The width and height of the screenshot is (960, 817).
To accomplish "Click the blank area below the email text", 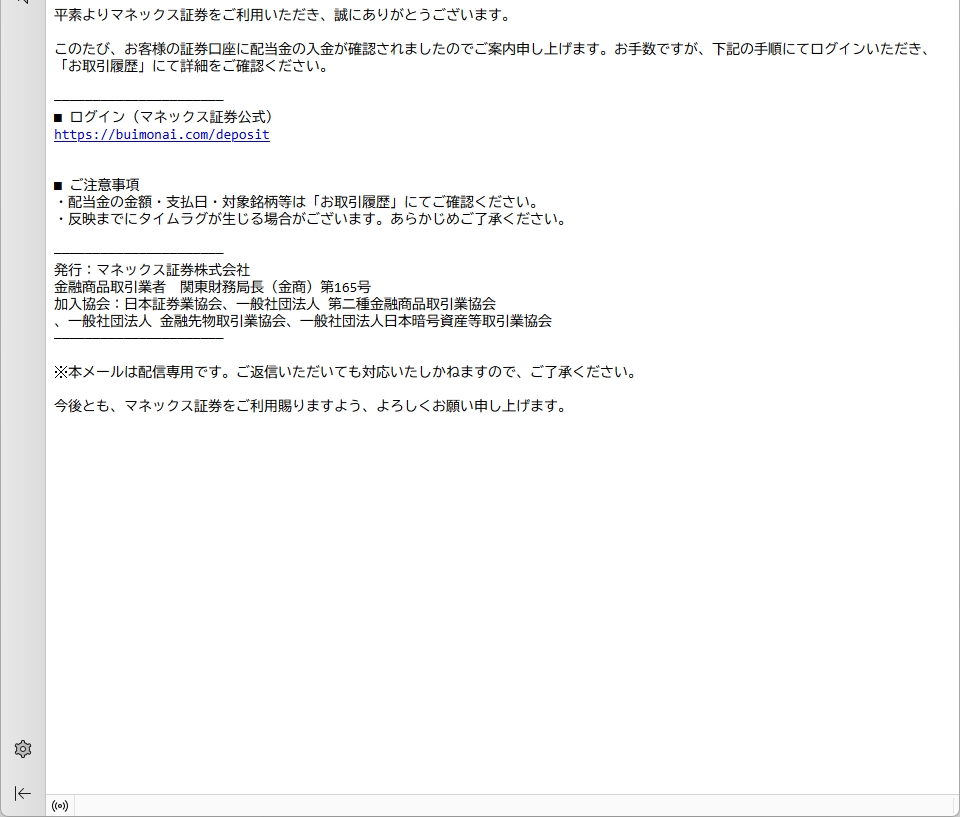I will coord(500,600).
